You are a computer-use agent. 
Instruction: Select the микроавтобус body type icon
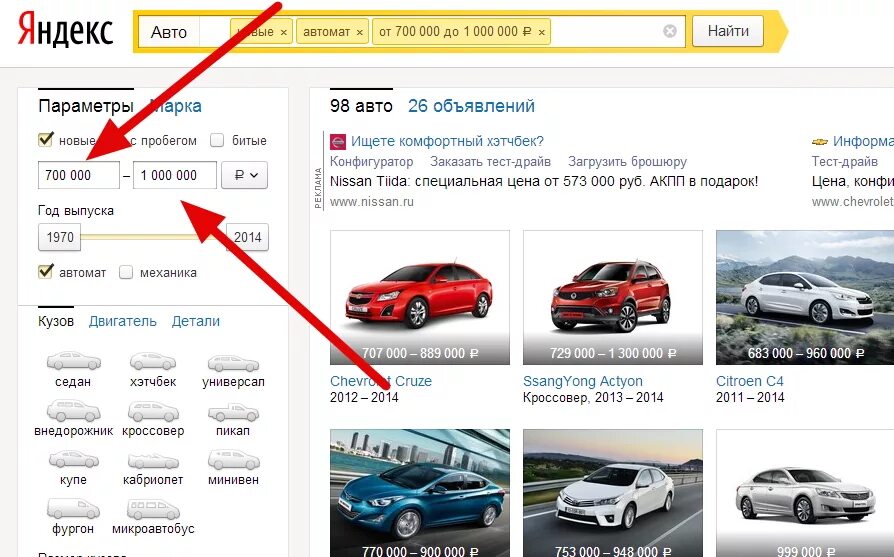click(x=153, y=509)
